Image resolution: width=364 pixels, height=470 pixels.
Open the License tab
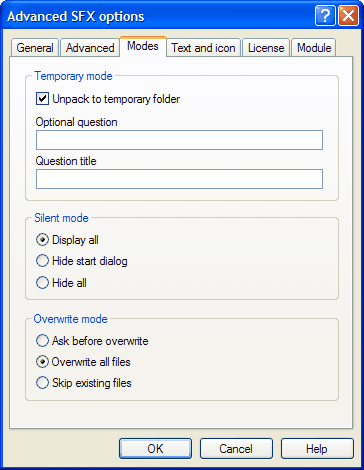(266, 48)
